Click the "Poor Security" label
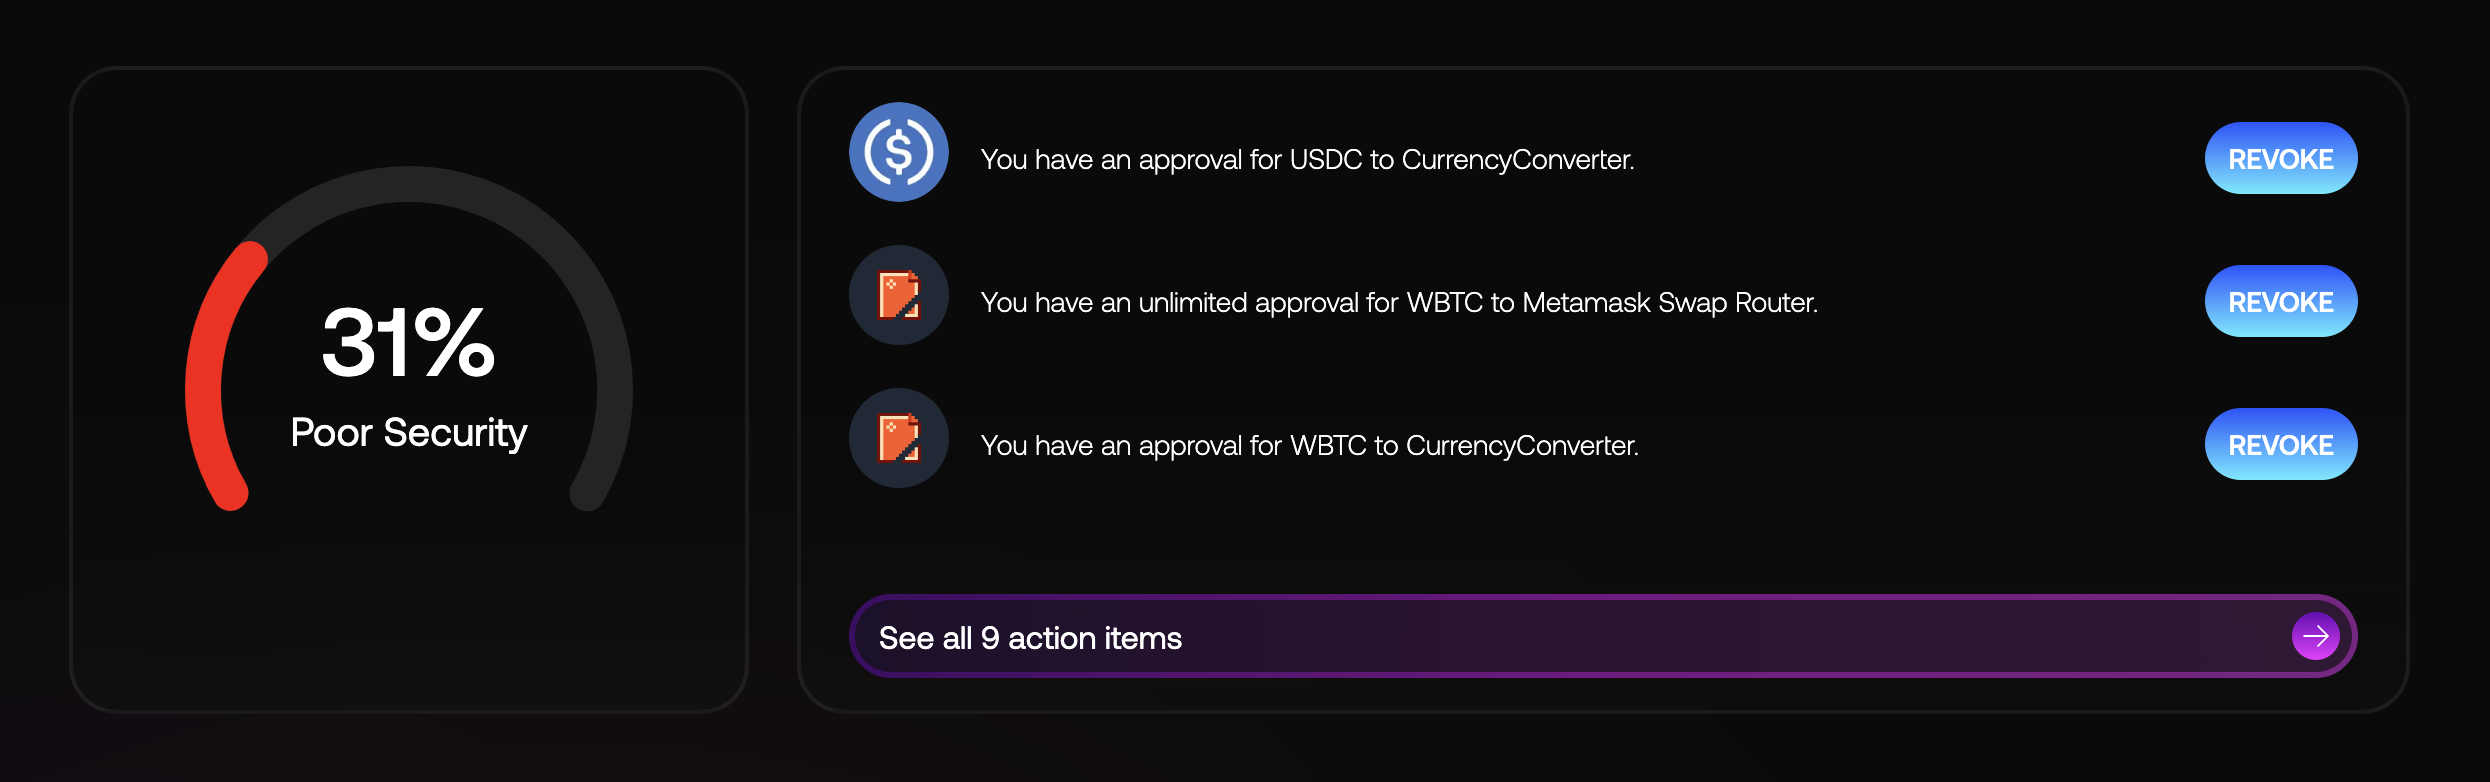 (408, 433)
